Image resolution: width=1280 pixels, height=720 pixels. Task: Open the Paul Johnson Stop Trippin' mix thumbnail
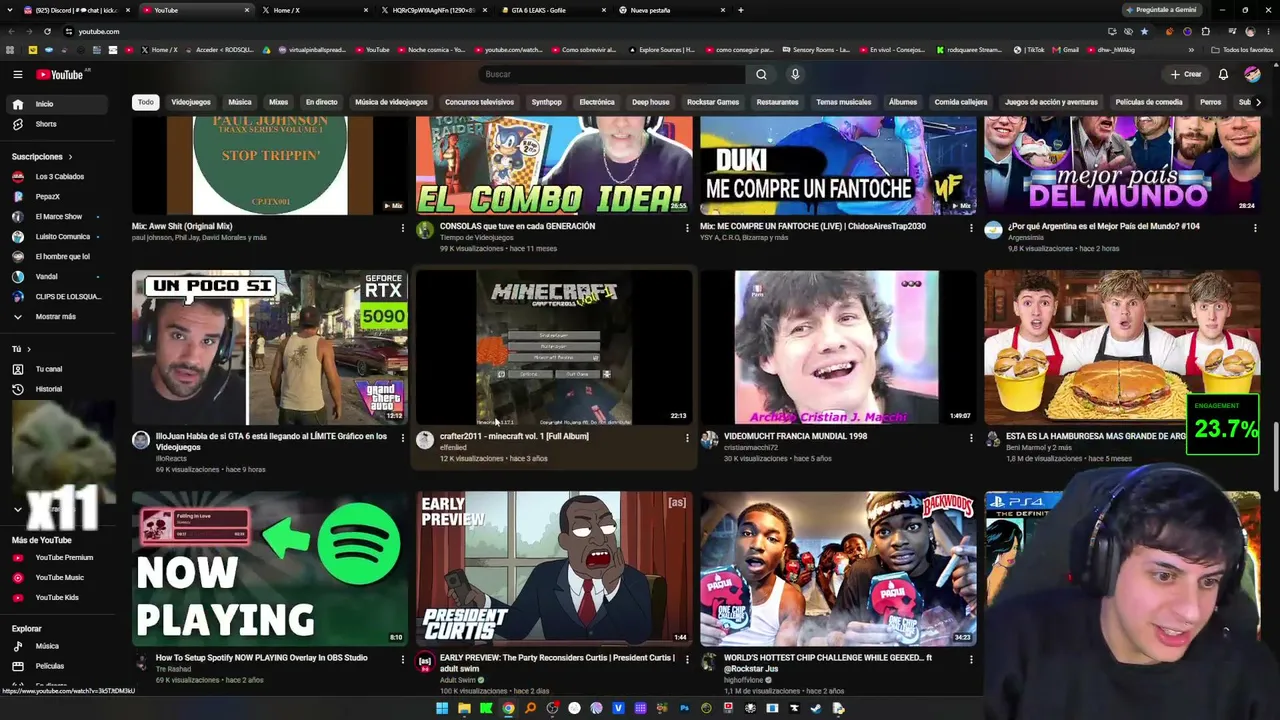tap(270, 165)
